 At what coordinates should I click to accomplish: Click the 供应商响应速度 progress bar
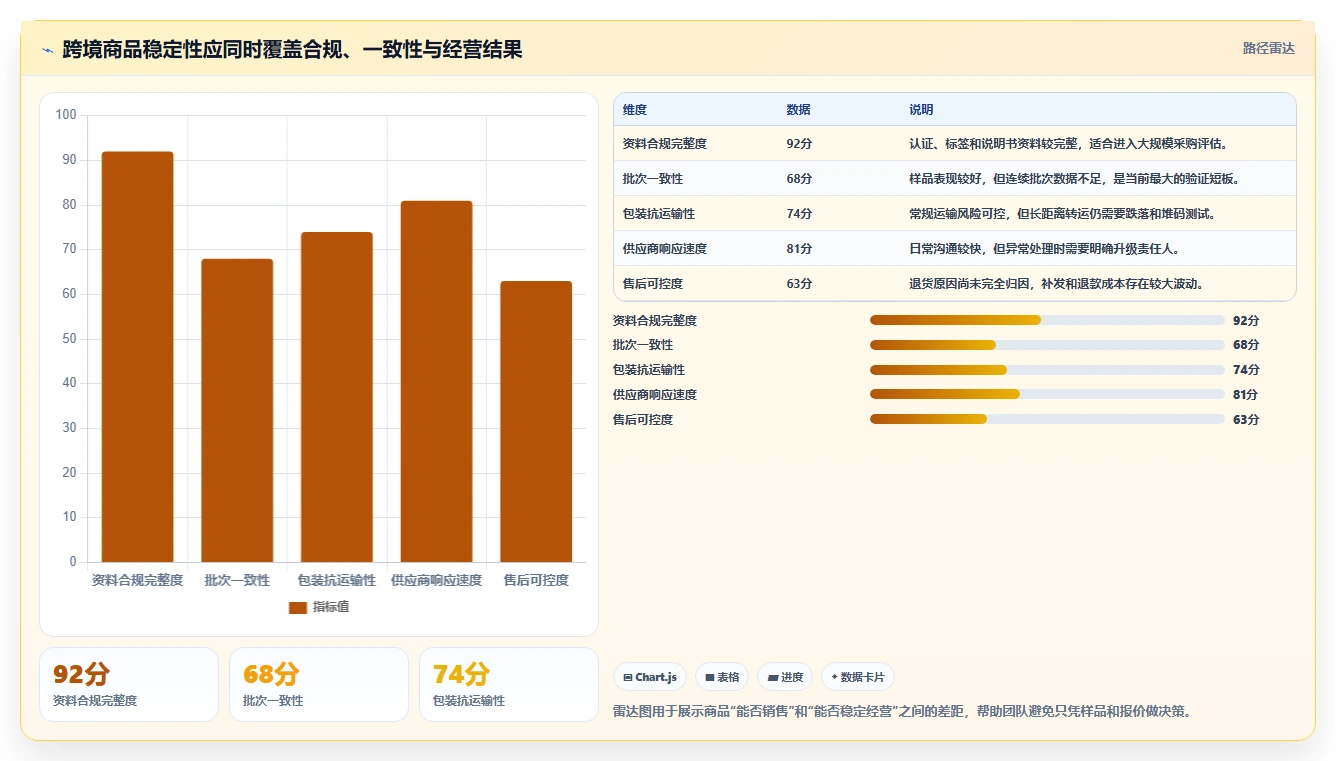pyautogui.click(x=1047, y=395)
